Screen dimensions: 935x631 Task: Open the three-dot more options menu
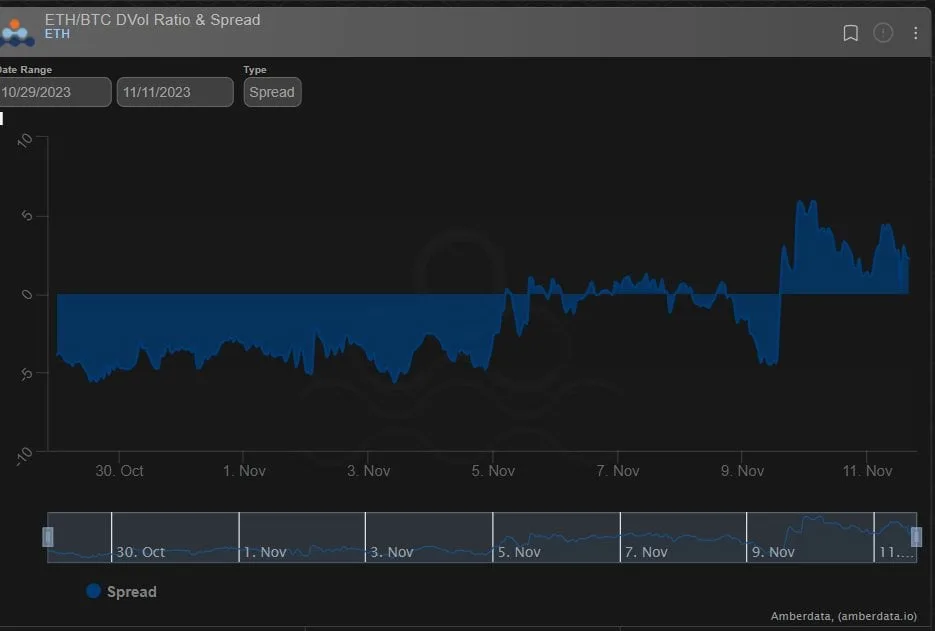[915, 33]
